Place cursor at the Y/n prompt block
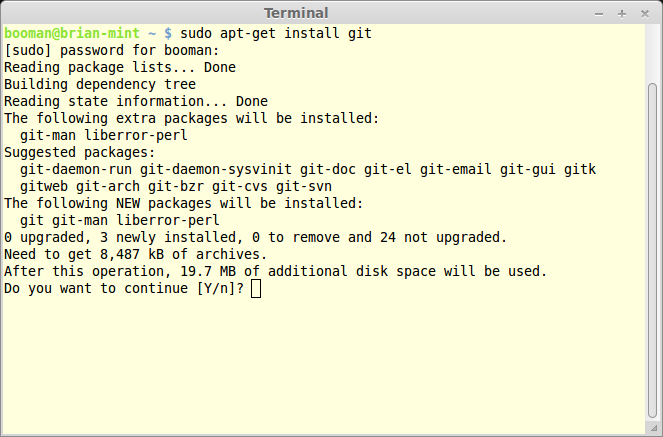 point(256,289)
